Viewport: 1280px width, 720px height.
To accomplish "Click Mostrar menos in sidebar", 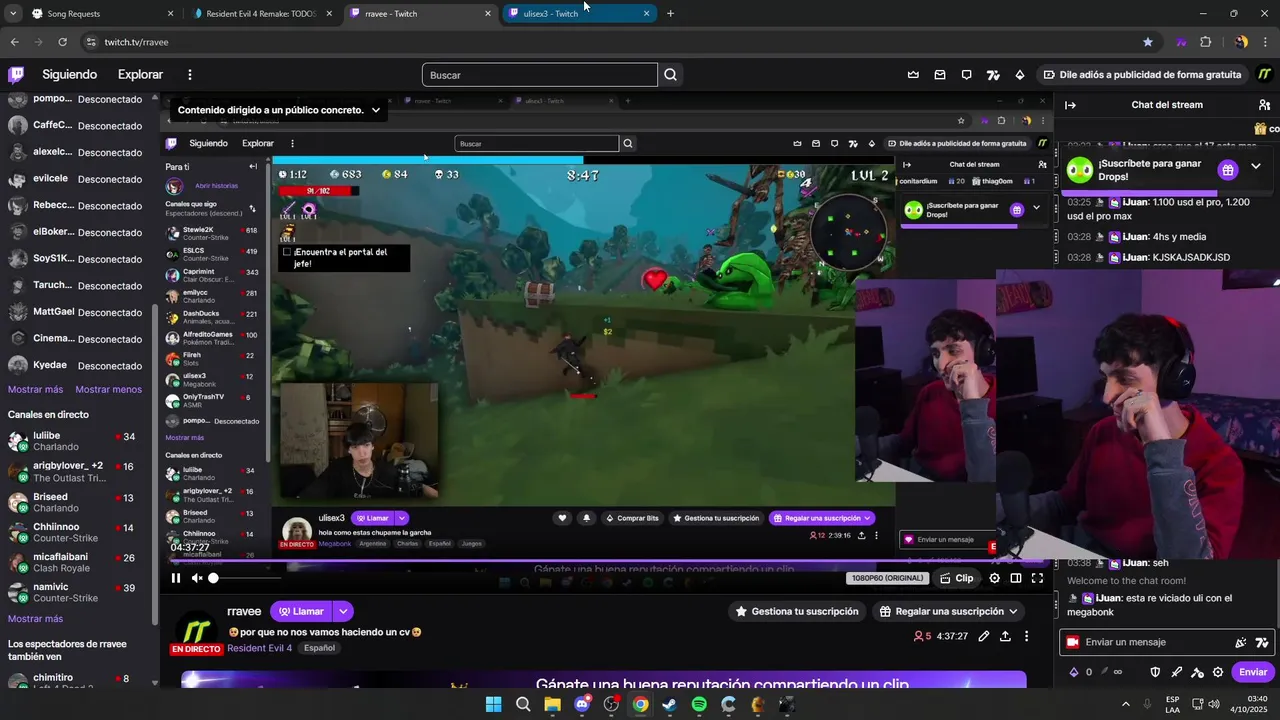I will (108, 389).
